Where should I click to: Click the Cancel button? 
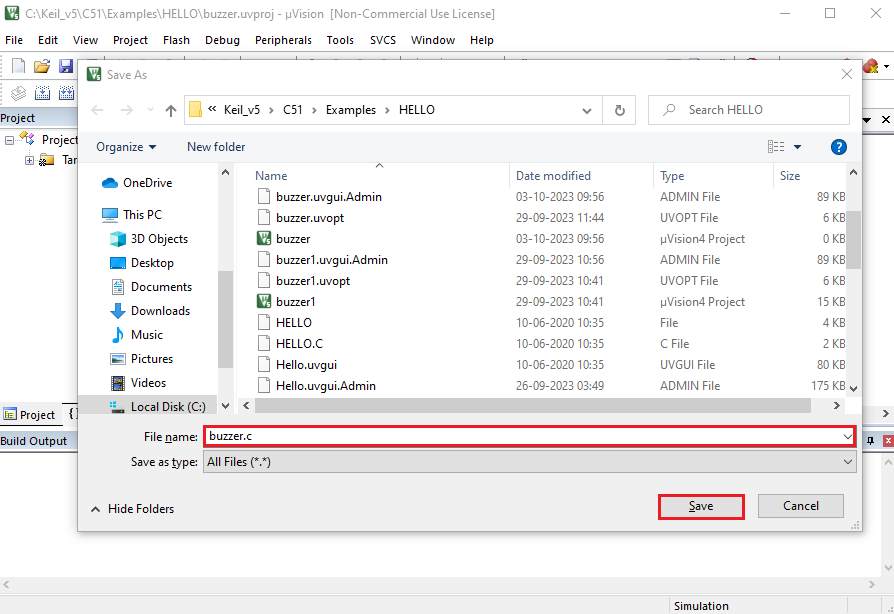(800, 506)
